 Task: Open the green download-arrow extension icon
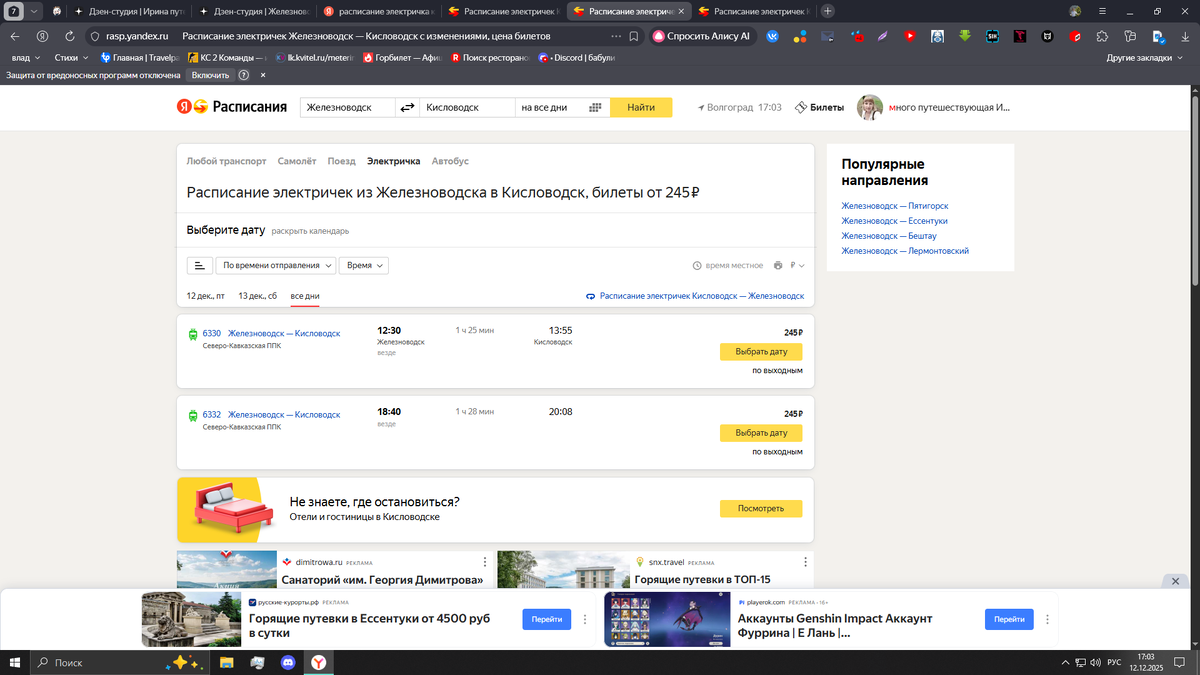[x=965, y=36]
